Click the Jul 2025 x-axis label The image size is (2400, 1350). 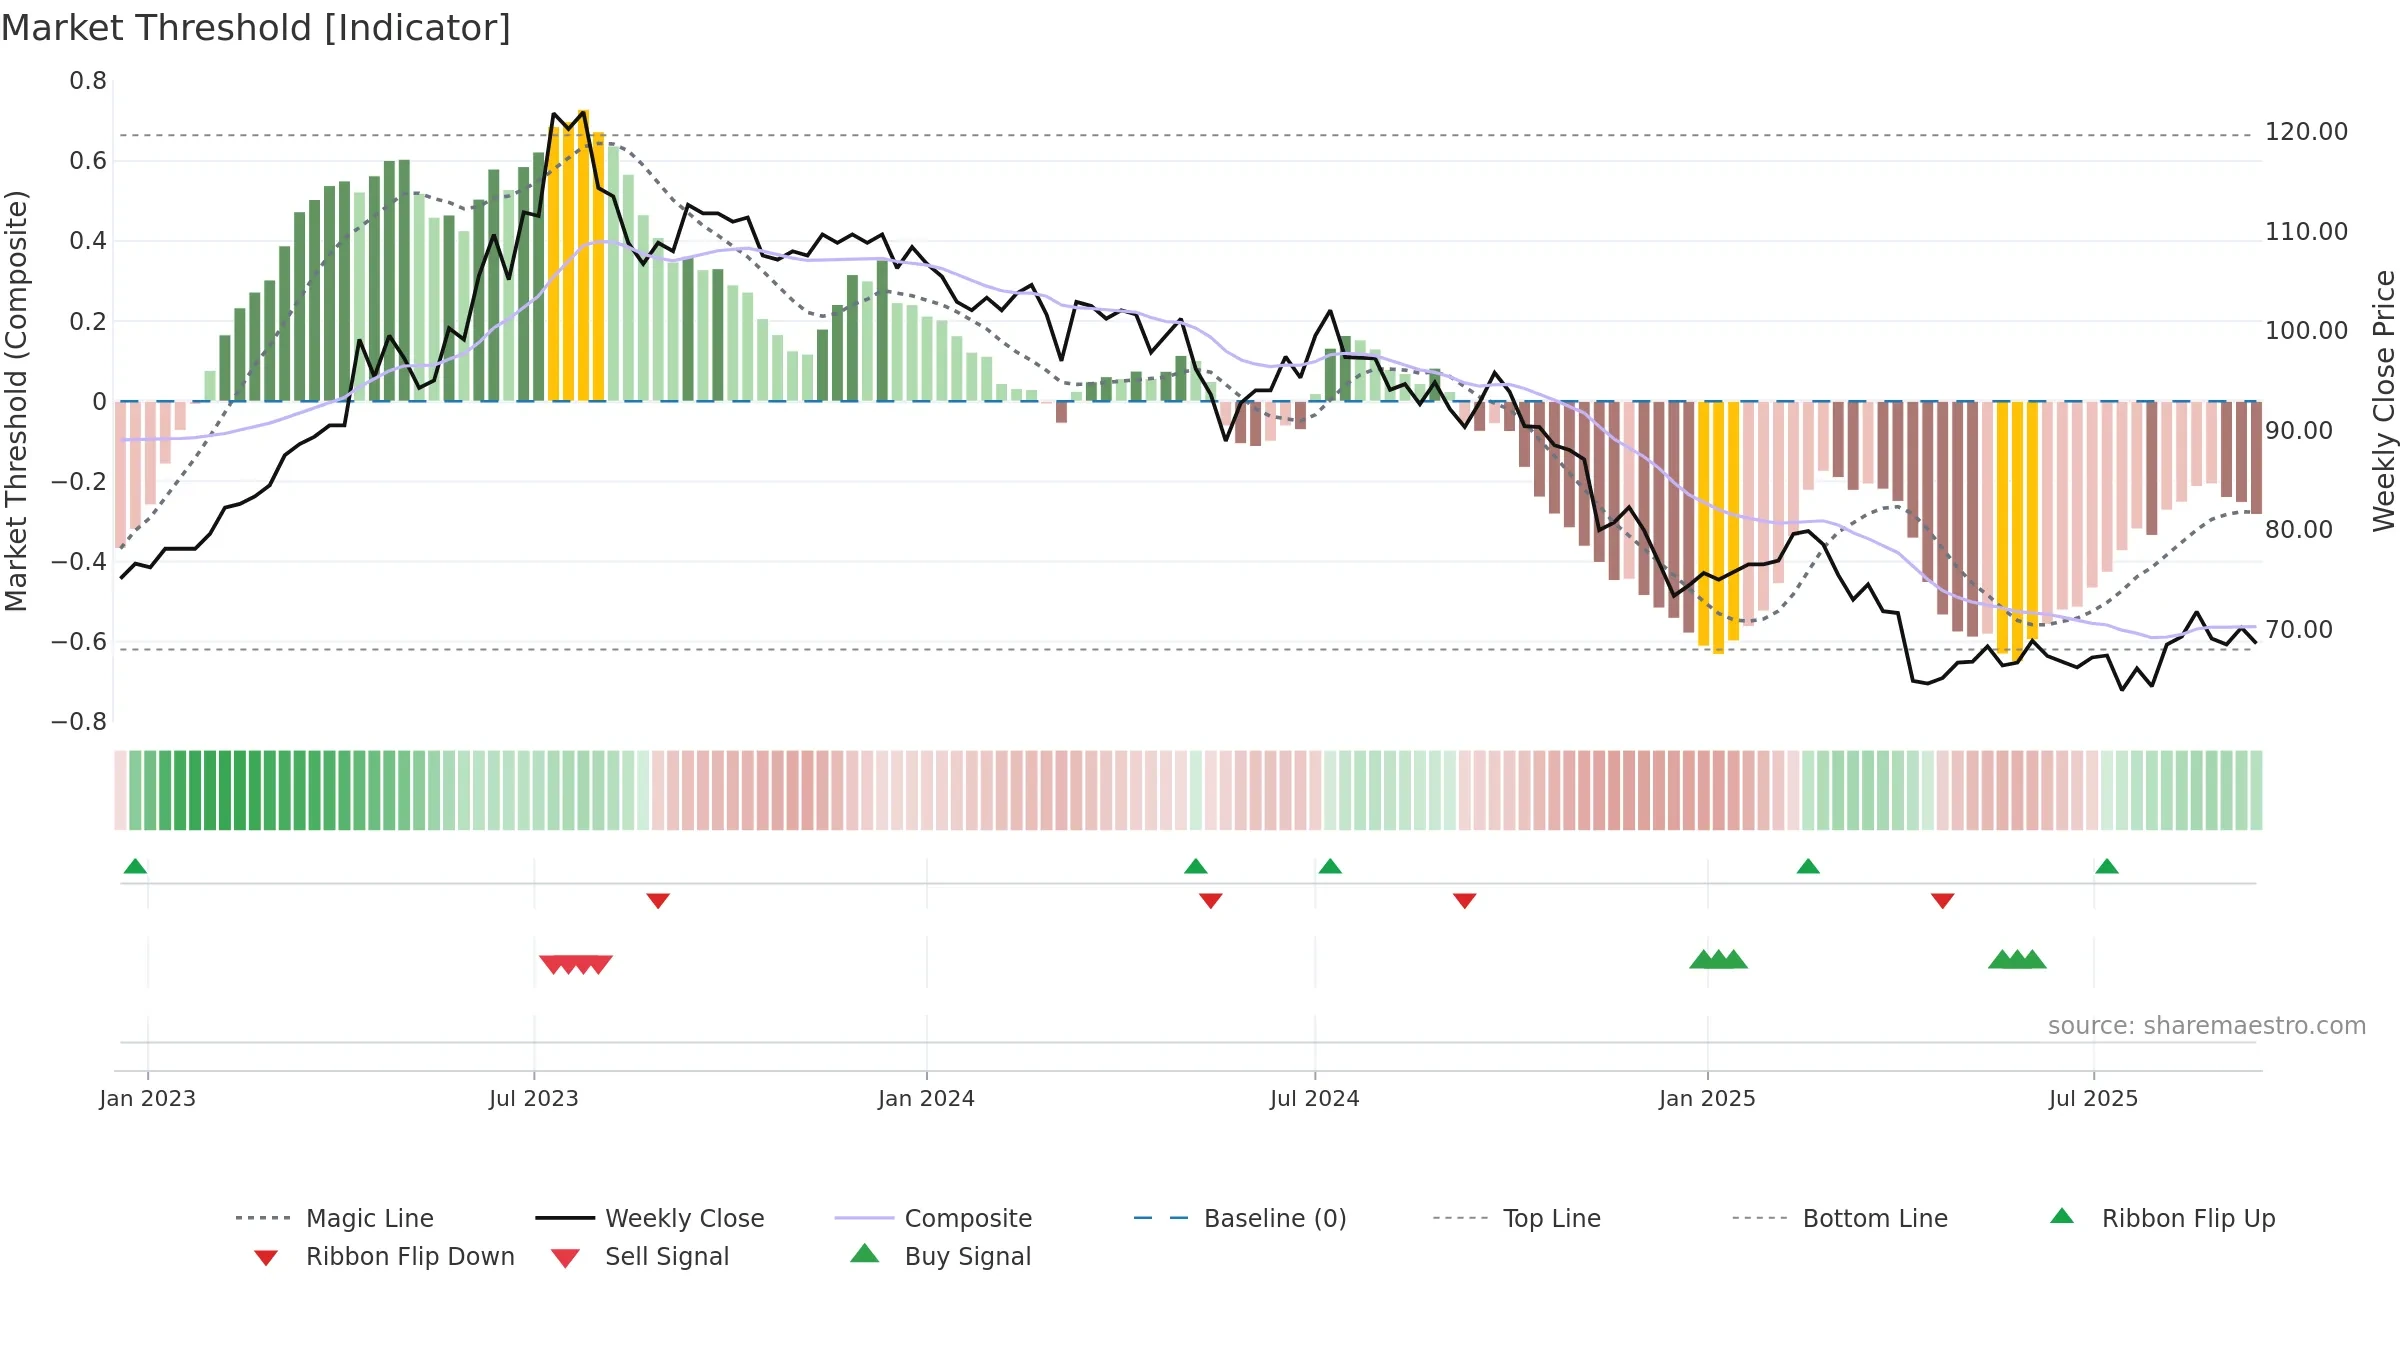pos(2093,1098)
